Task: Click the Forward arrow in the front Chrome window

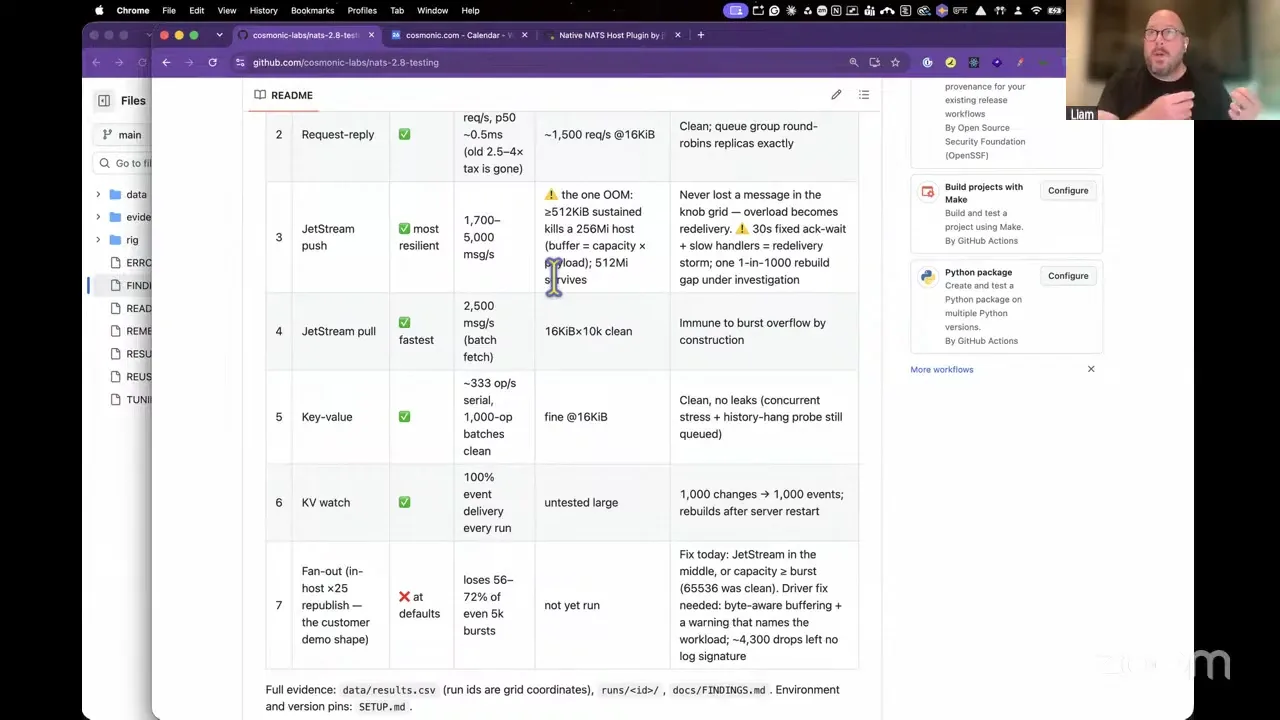Action: pos(189,62)
